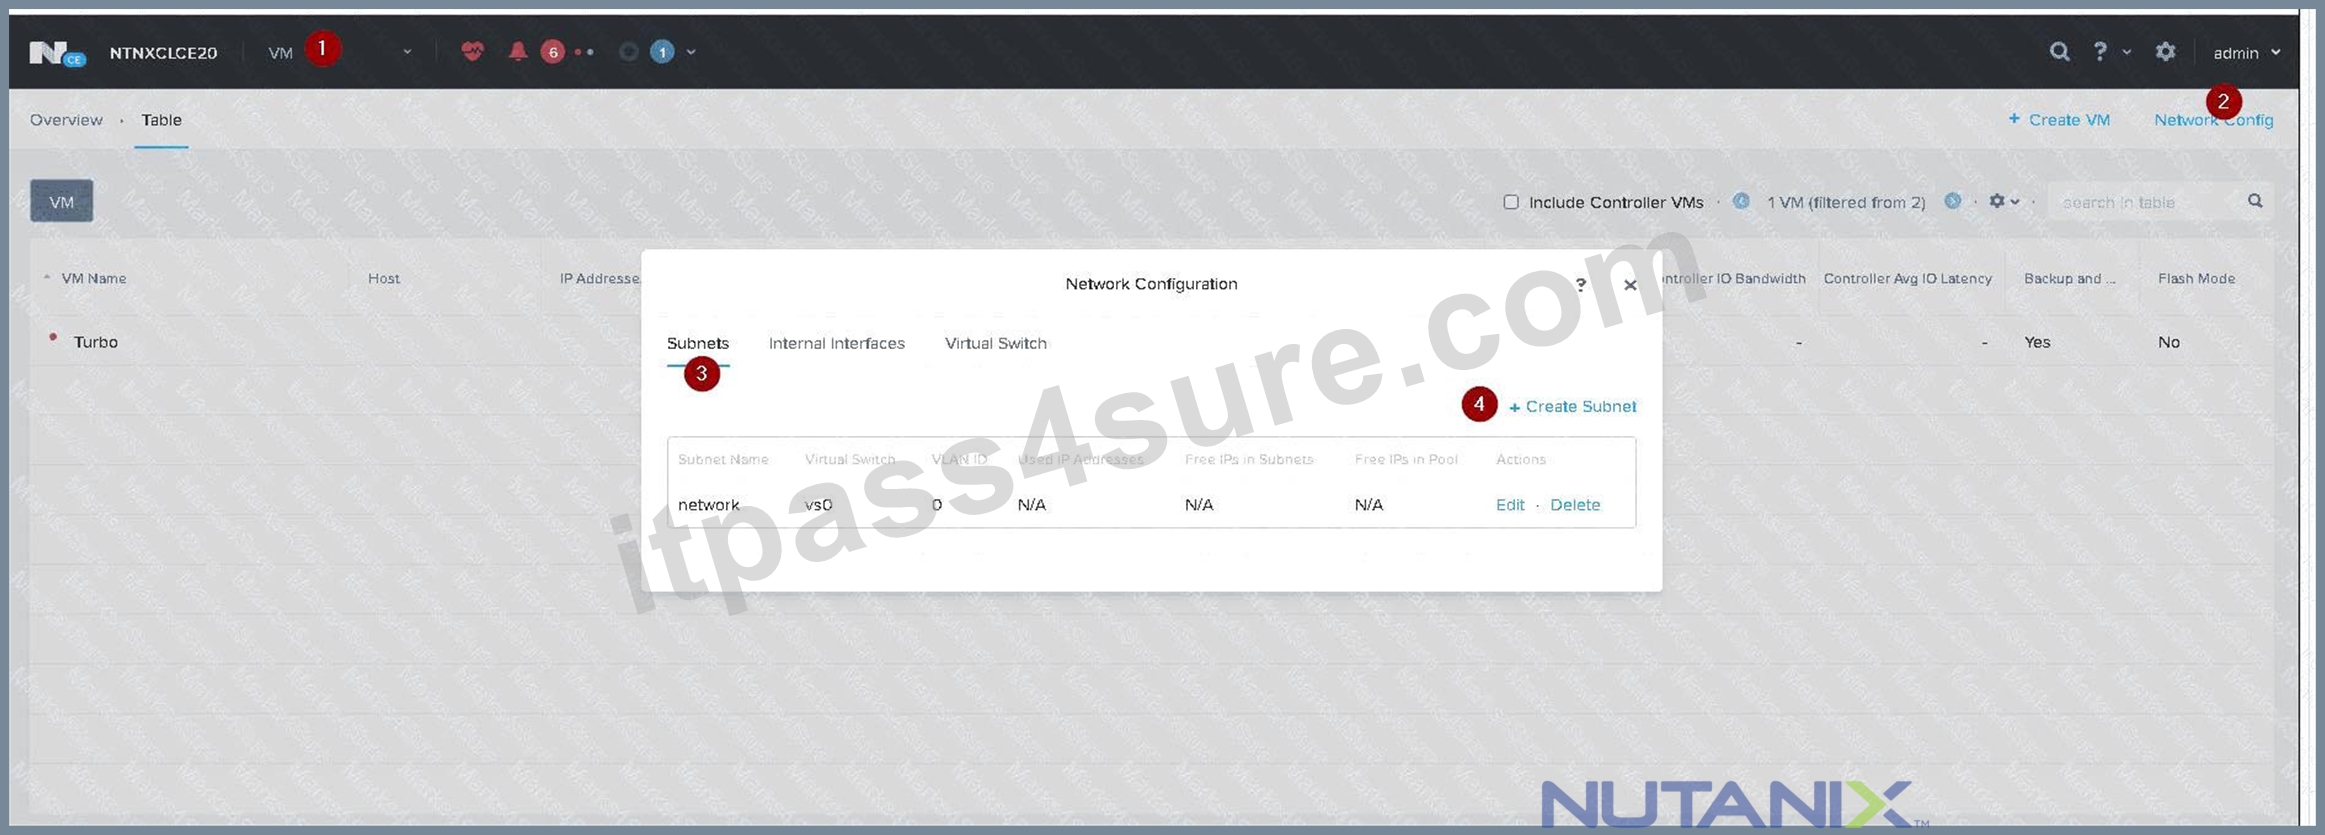Open the alerts bell icon

tap(518, 51)
